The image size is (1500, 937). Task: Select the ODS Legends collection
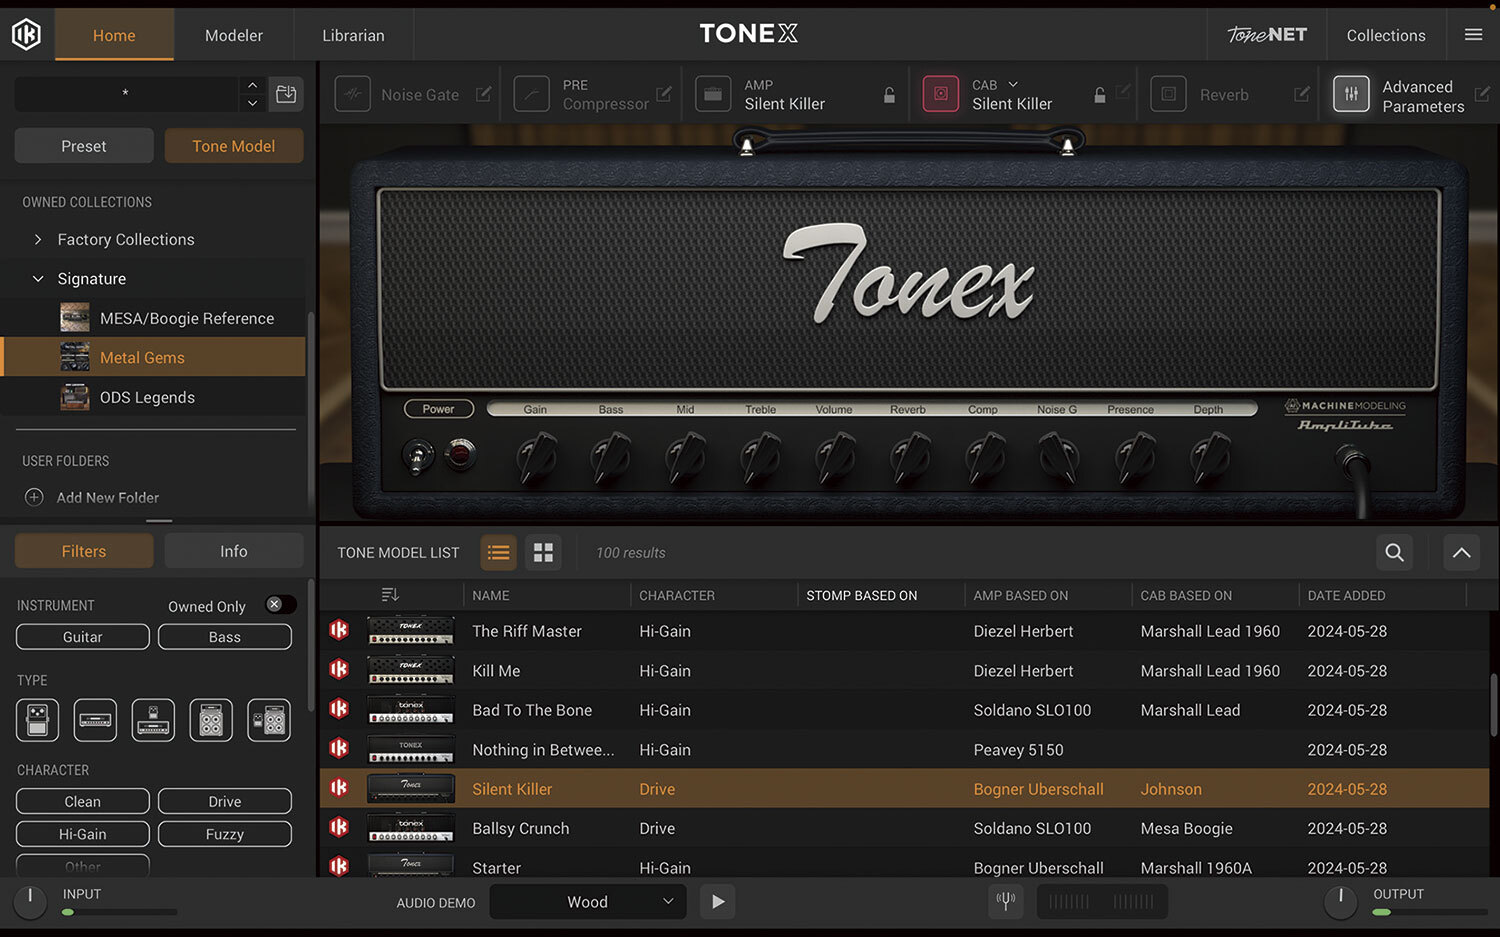[x=154, y=397]
